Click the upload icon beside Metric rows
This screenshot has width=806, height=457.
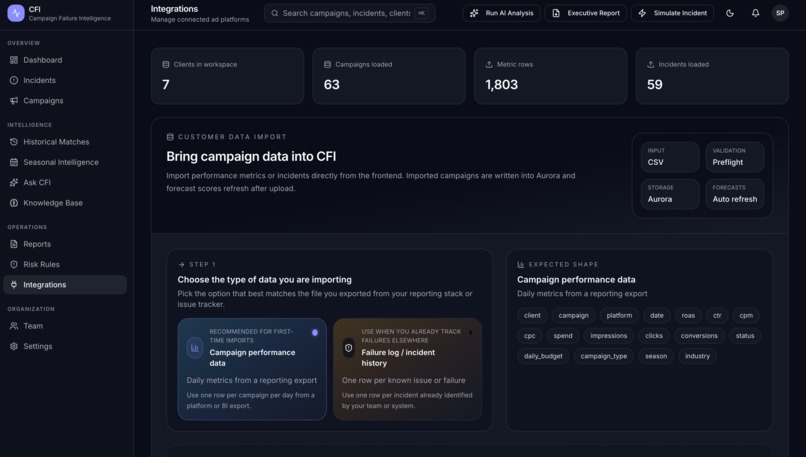[x=489, y=65]
